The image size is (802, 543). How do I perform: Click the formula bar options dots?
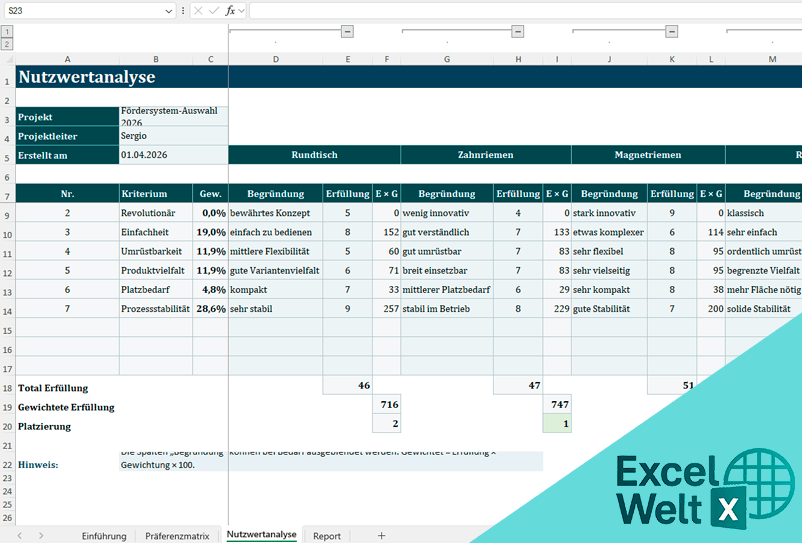(182, 10)
